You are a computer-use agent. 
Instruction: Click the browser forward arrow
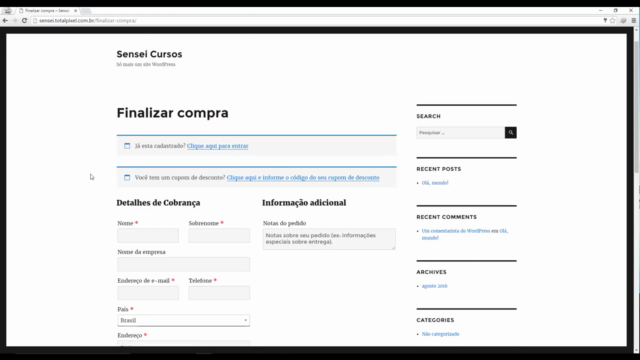coord(15,20)
